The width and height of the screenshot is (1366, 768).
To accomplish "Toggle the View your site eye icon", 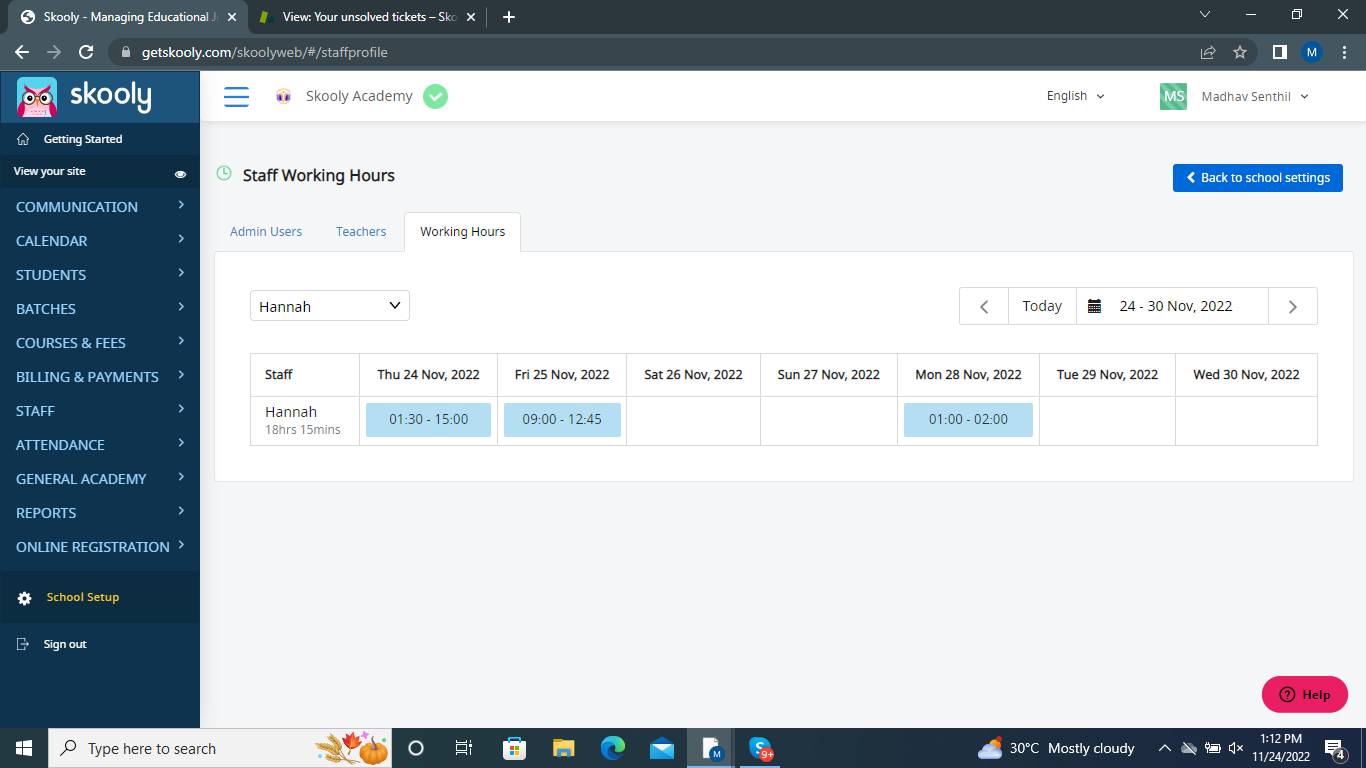I will pyautogui.click(x=180, y=173).
